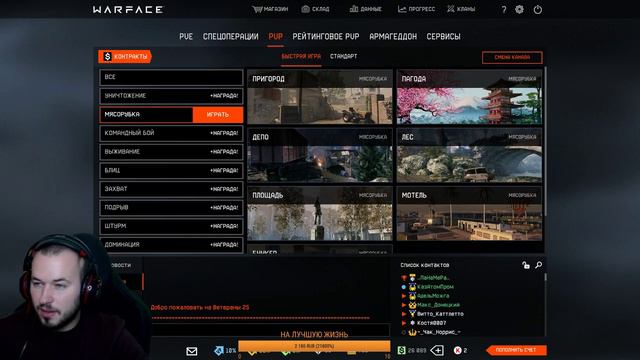This screenshot has height=360, width=640.
Task: Click the Список контактов header
Action: pyautogui.click(x=424, y=265)
